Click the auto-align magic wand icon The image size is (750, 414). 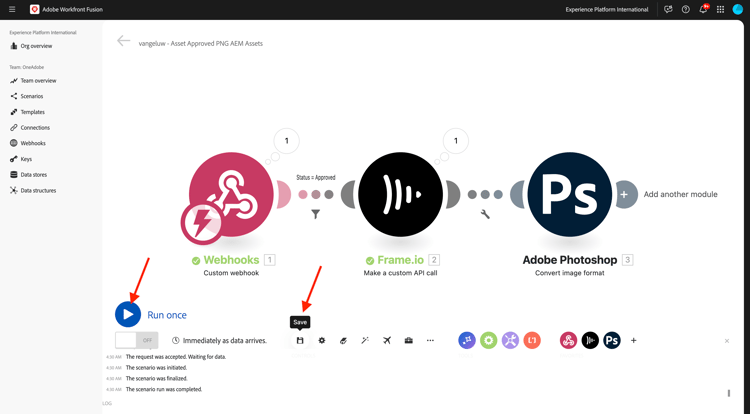click(x=365, y=340)
